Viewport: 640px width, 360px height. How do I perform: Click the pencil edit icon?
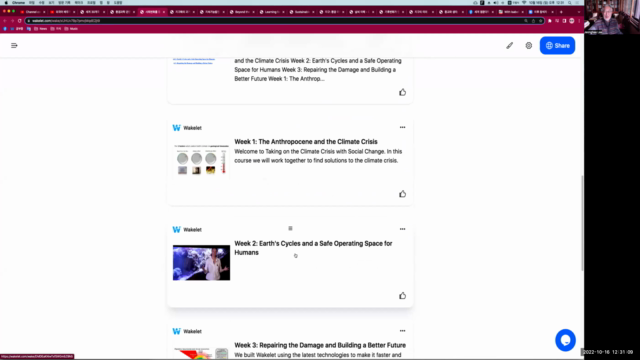tap(509, 45)
